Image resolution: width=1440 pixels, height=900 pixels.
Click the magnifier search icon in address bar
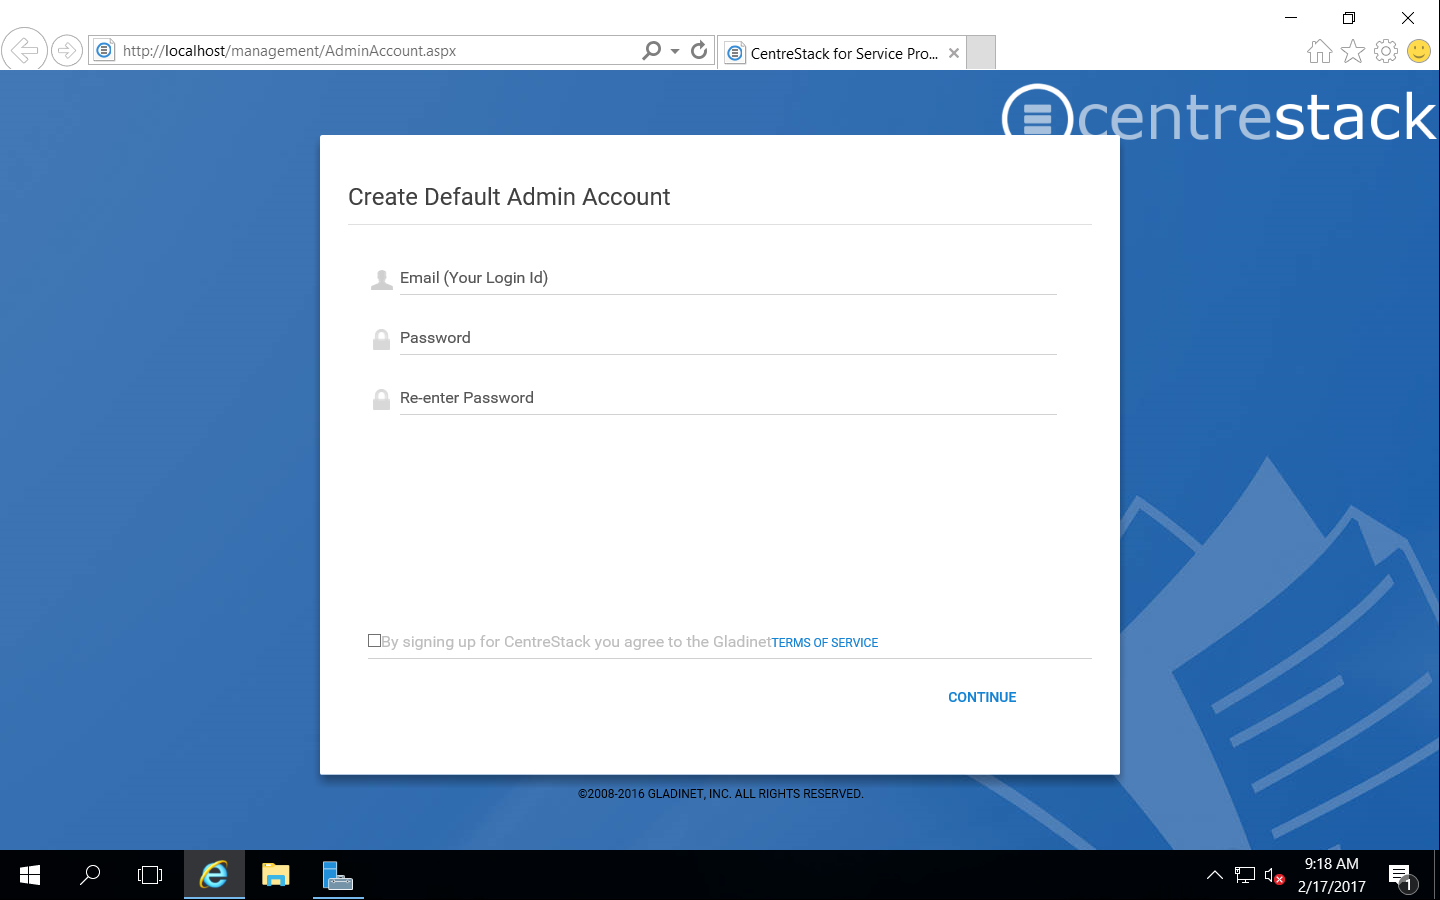[x=652, y=50]
